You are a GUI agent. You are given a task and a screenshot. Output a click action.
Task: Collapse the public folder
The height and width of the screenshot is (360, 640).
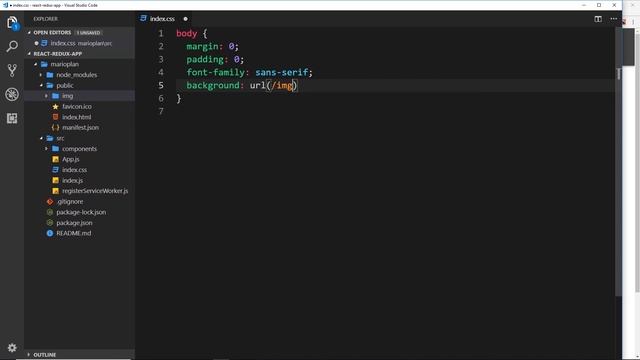tap(41, 85)
